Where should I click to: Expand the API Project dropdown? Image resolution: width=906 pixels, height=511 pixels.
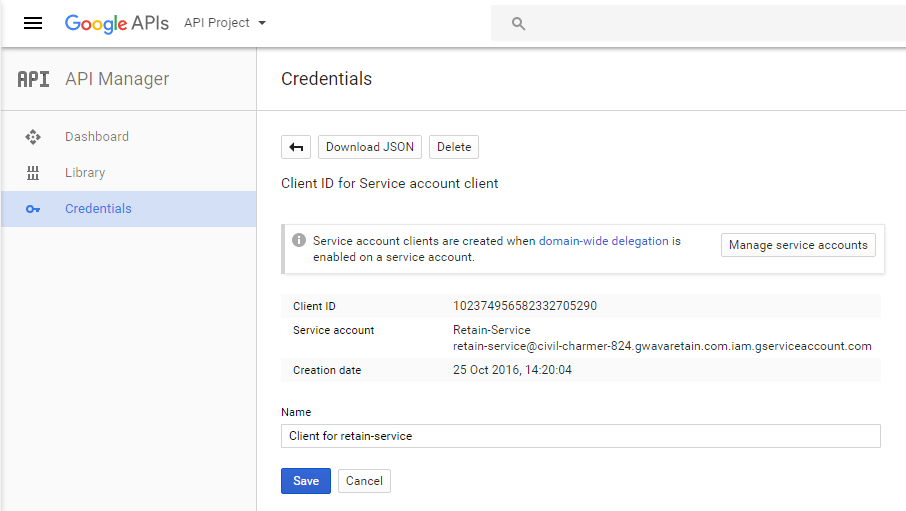225,23
